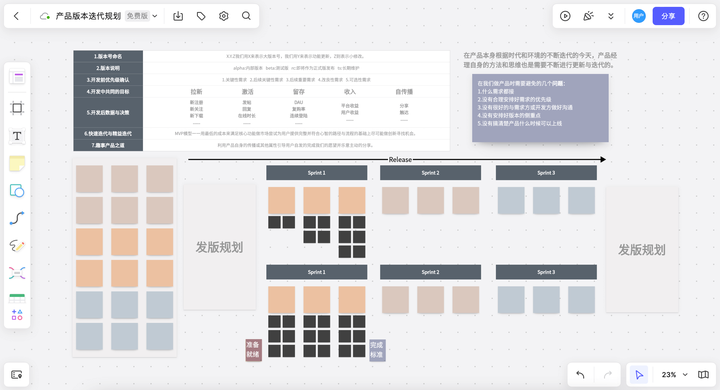
Task: Open the 免费版 plan dropdown
Action: 141,16
